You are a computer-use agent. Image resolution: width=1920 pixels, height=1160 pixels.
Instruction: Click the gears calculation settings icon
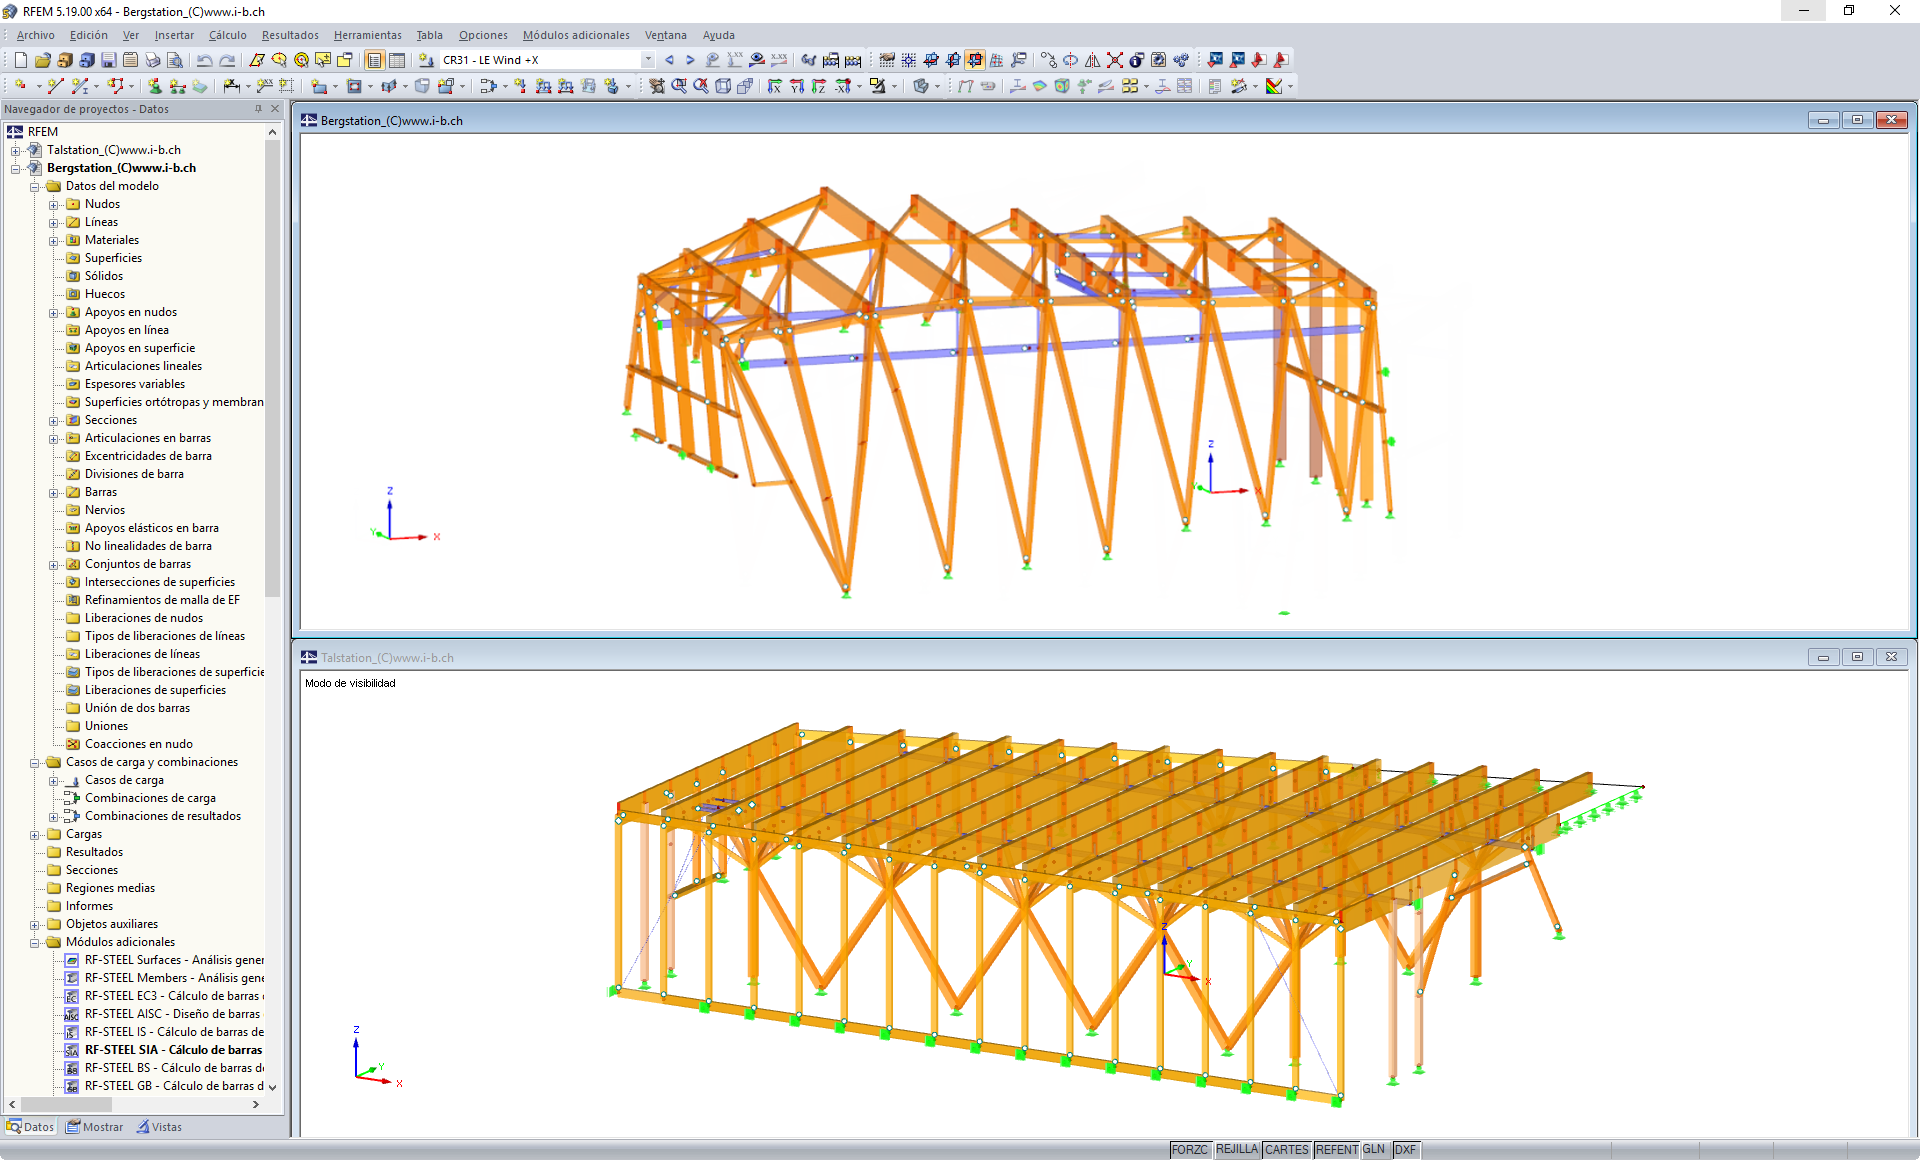[1180, 60]
